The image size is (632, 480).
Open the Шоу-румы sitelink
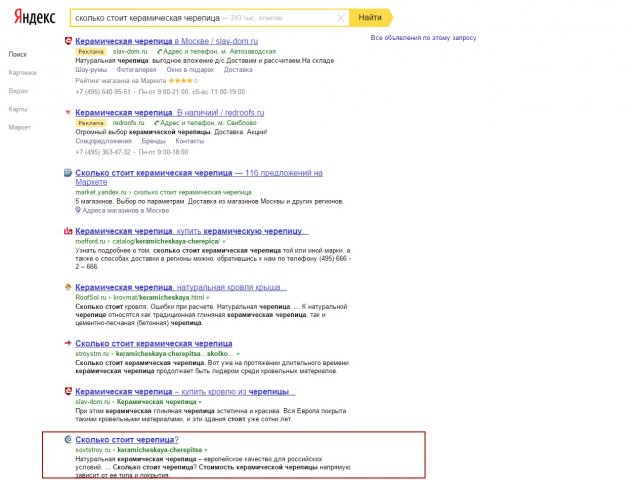[91, 70]
